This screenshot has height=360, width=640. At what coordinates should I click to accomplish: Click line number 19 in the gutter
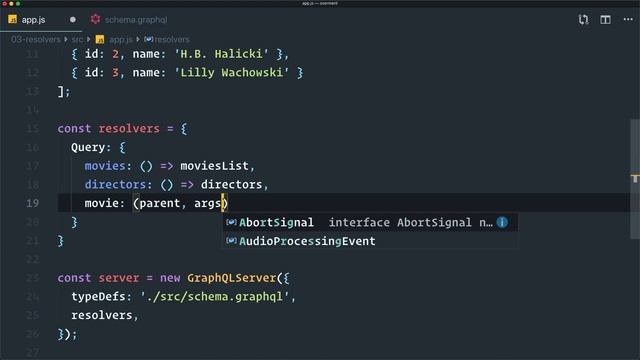coord(33,203)
